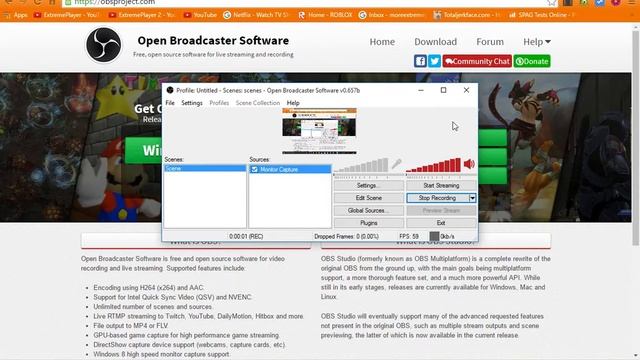Viewport: 640px width, 360px height.
Task: Open the OBS File menu
Action: [x=170, y=103]
